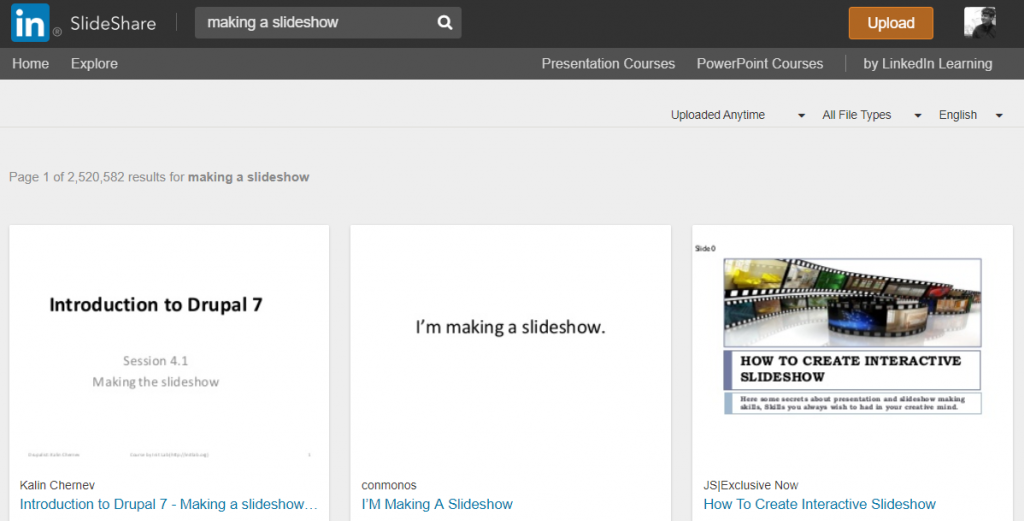Open the Presentation Courses link

(x=608, y=64)
